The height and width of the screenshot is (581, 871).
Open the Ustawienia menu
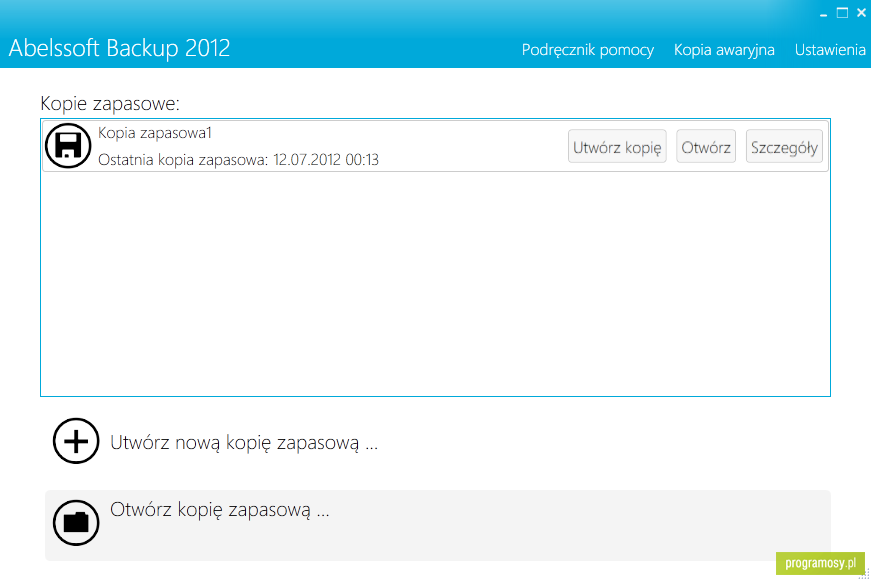(830, 50)
